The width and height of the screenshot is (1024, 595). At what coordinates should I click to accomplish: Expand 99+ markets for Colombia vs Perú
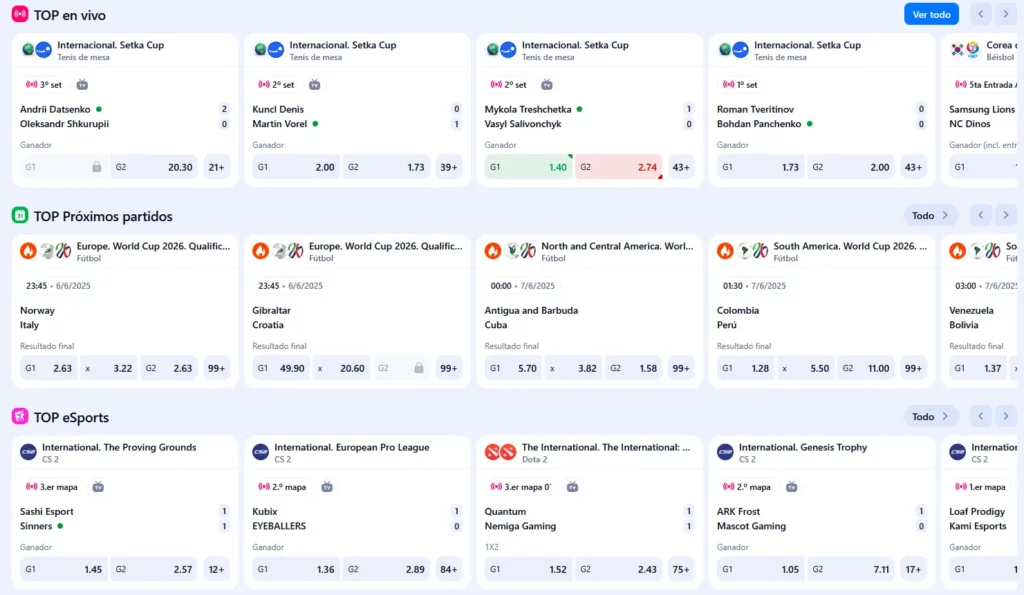(x=913, y=368)
